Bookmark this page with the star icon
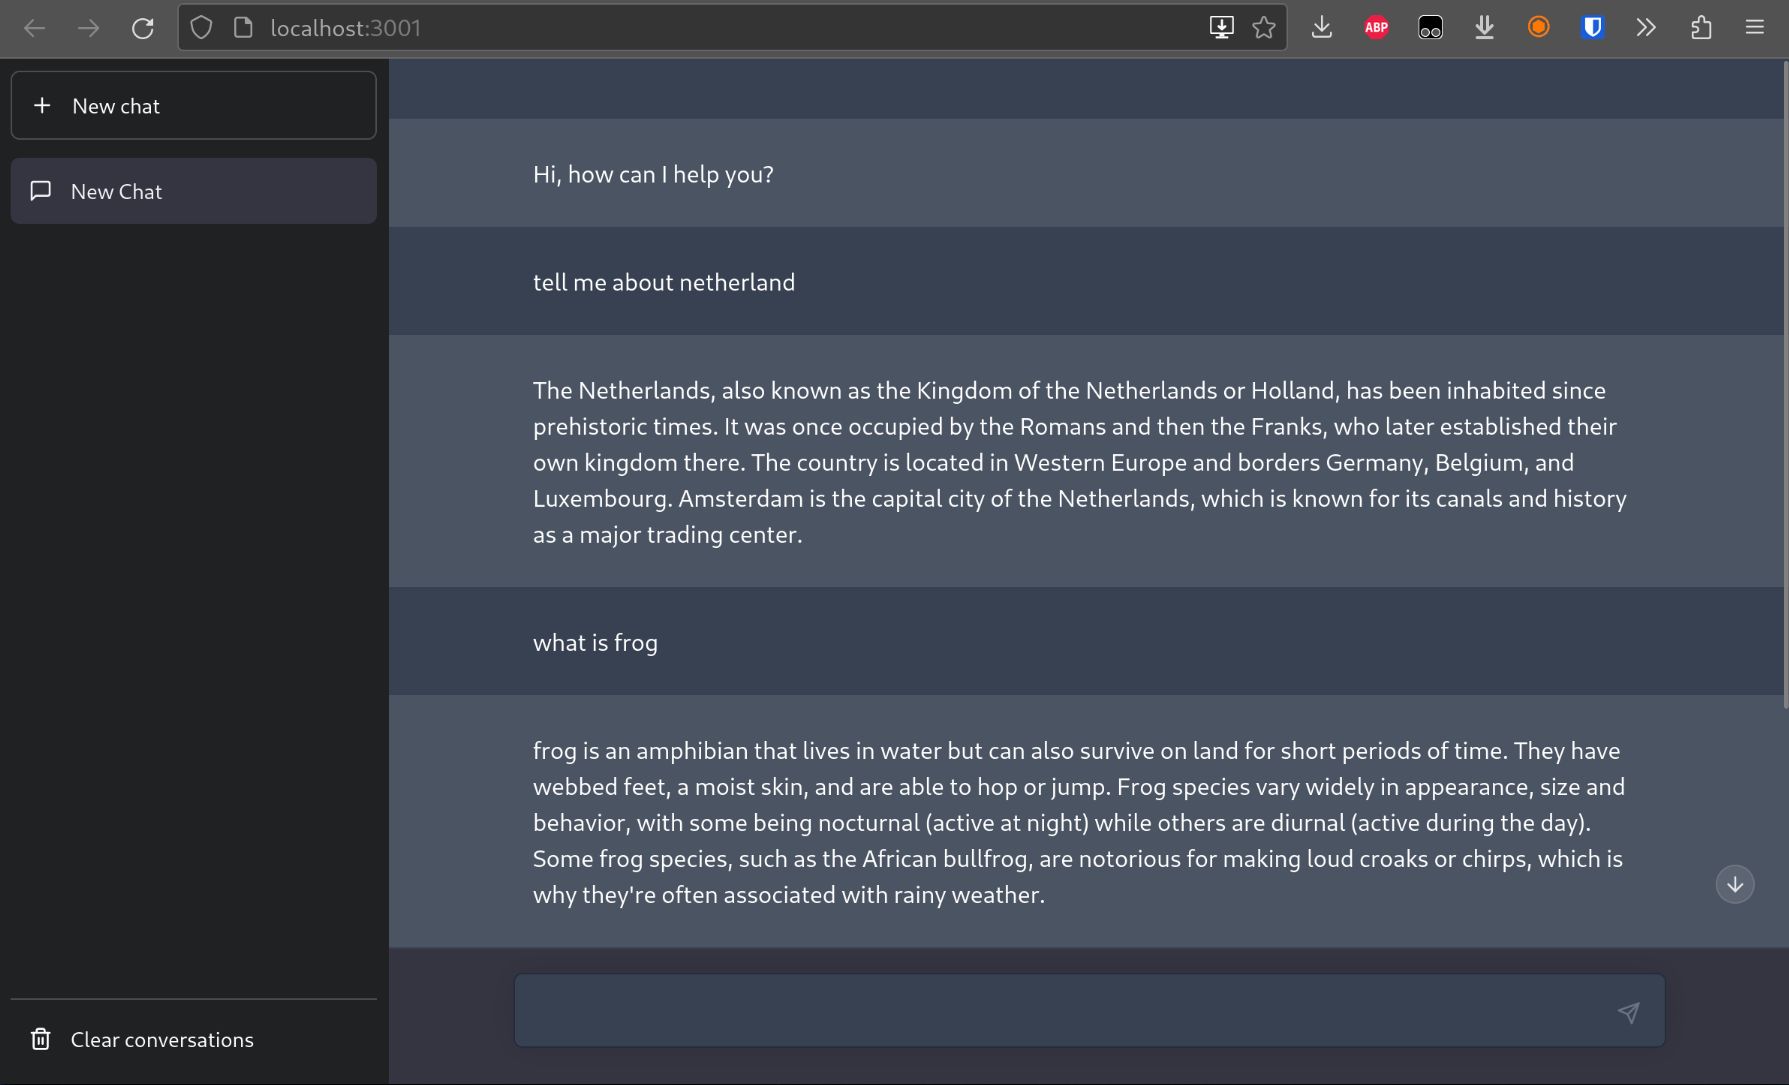Viewport: 1789px width, 1085px height. pyautogui.click(x=1264, y=28)
